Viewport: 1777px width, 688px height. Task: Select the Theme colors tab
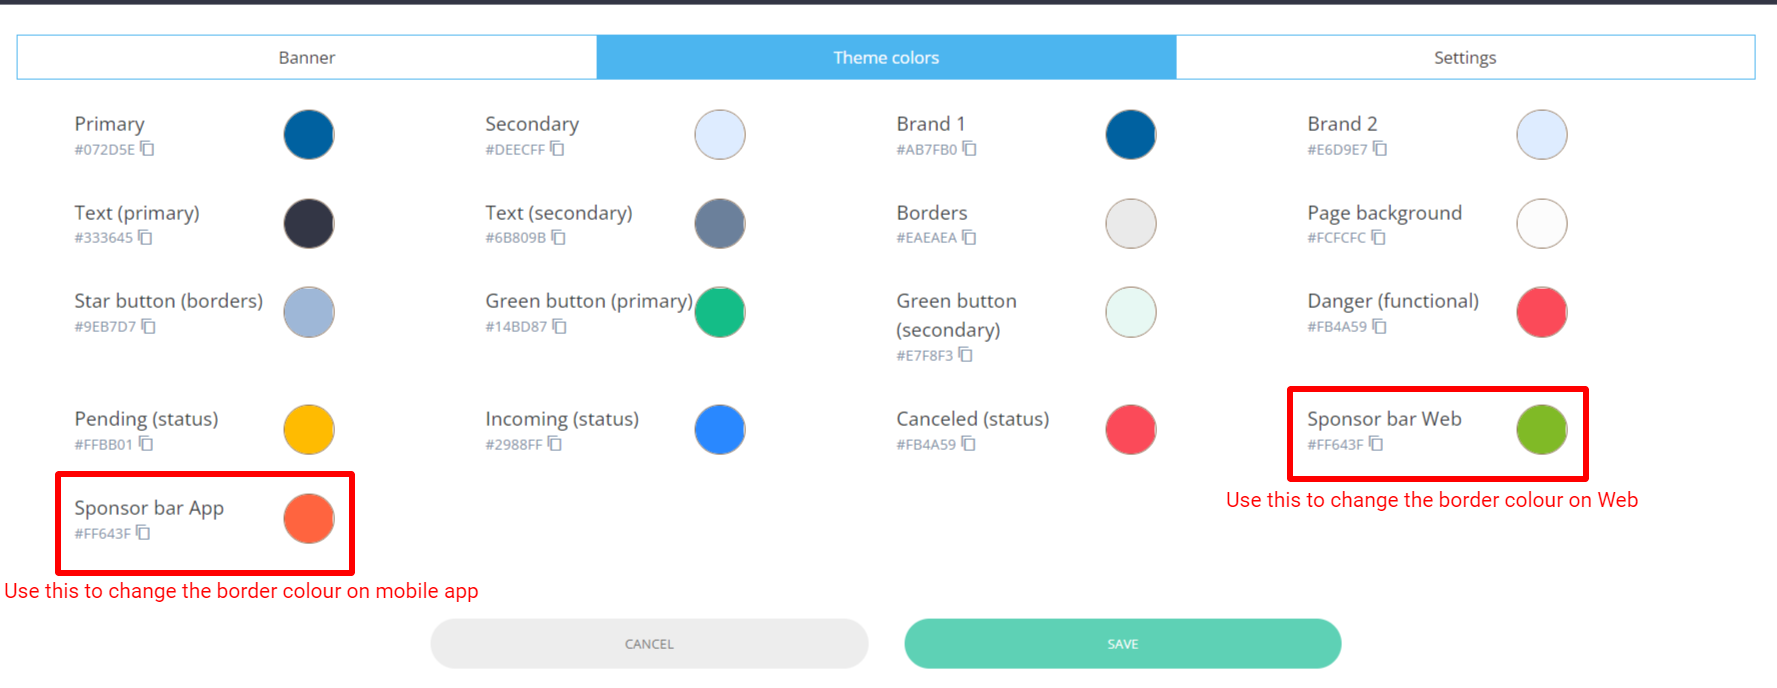click(x=886, y=58)
